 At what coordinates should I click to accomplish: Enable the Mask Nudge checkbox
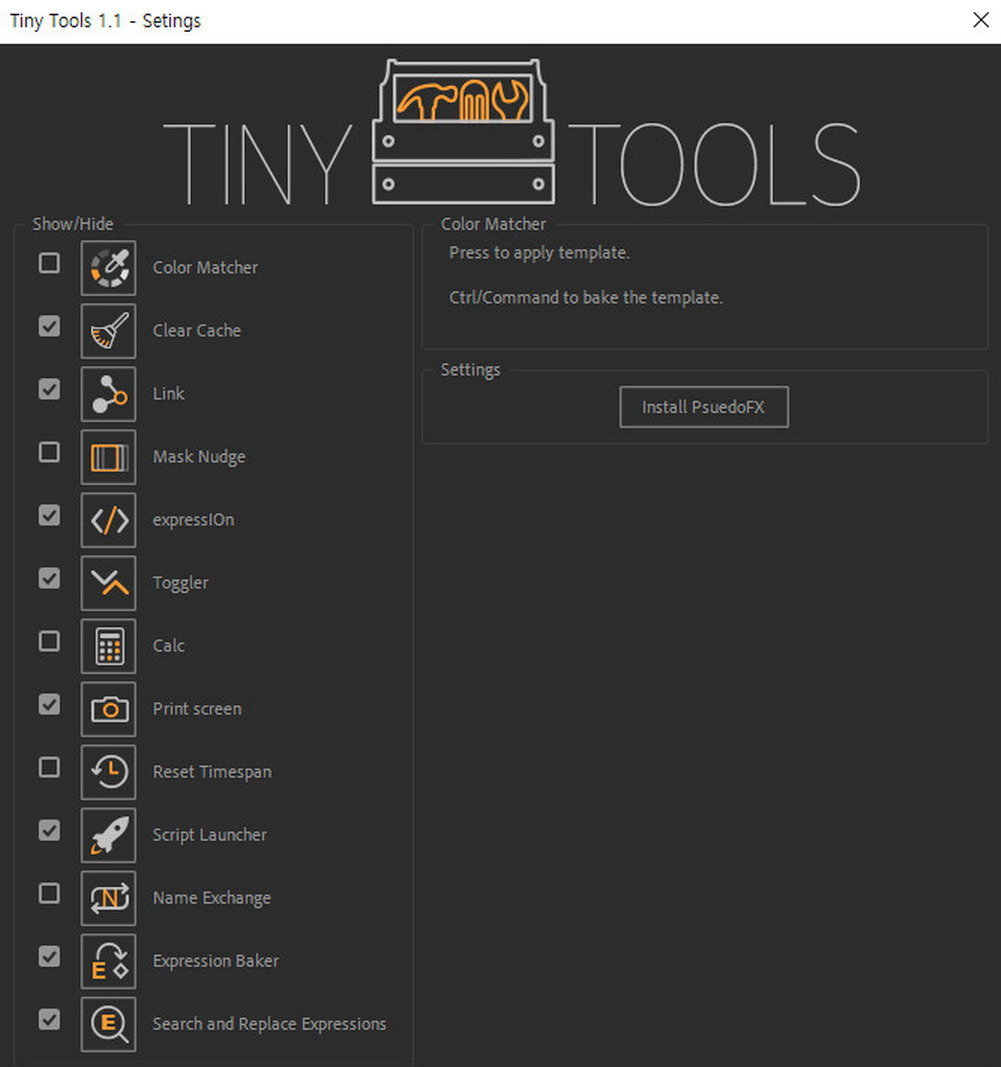click(49, 452)
